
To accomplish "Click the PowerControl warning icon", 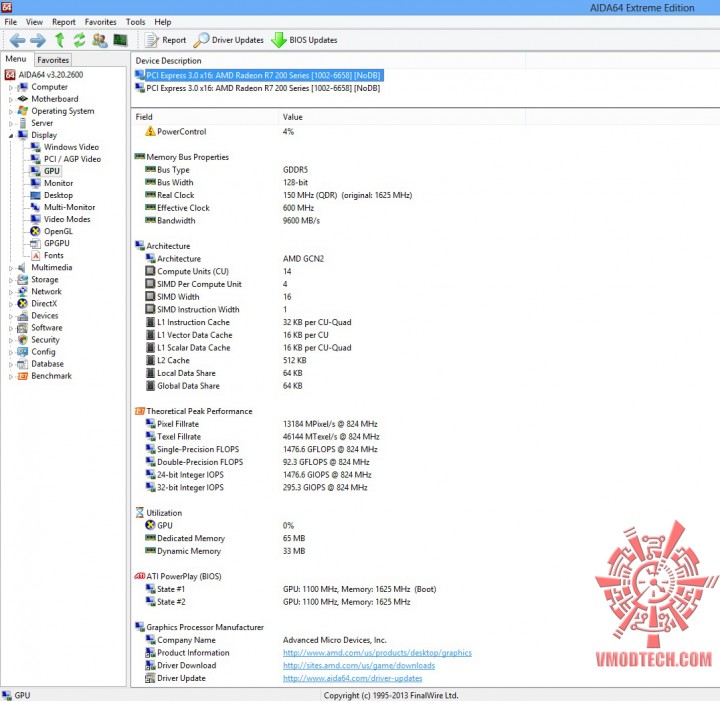I will click(150, 131).
